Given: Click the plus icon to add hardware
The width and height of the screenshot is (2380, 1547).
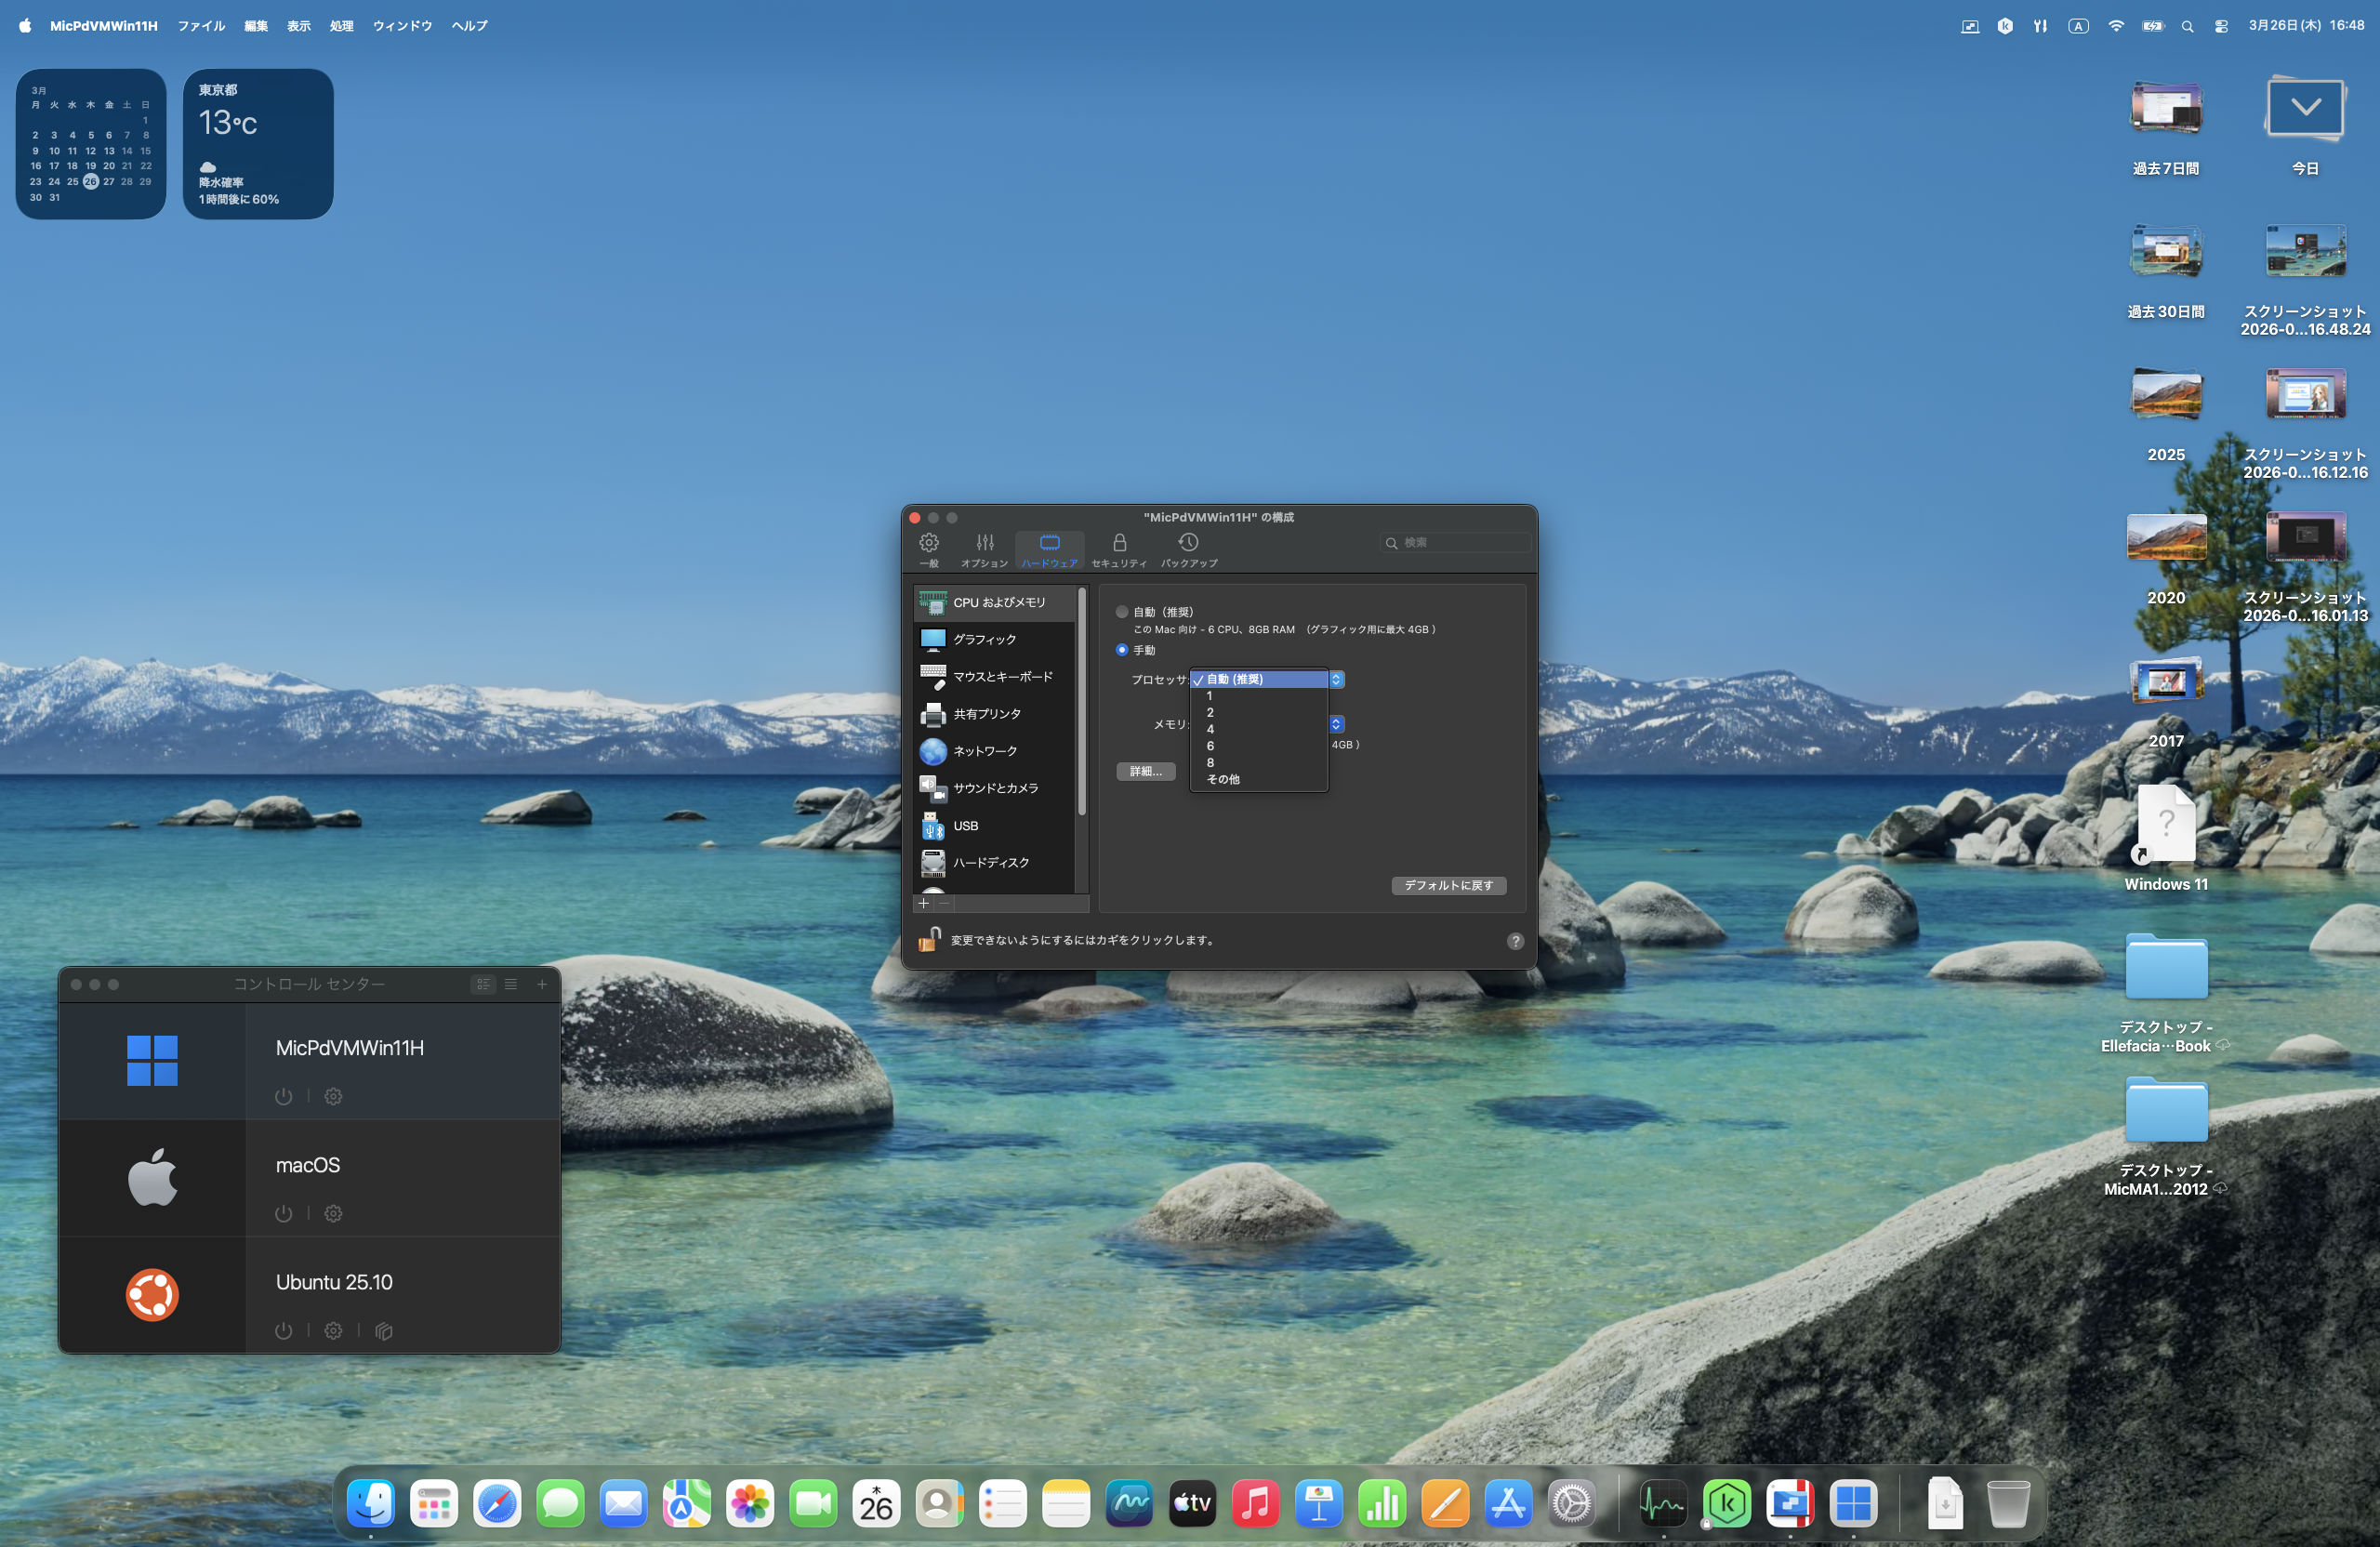Looking at the screenshot, I should point(923,903).
